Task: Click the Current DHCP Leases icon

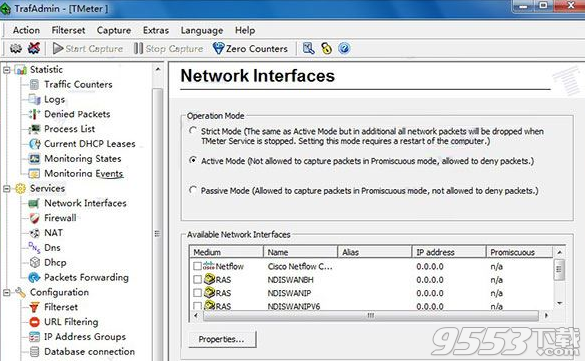Action: point(34,144)
